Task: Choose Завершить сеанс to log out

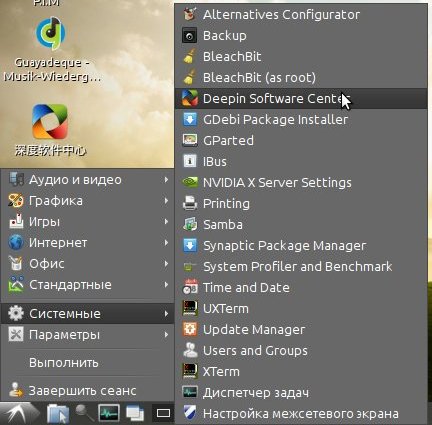Action: coord(88,390)
